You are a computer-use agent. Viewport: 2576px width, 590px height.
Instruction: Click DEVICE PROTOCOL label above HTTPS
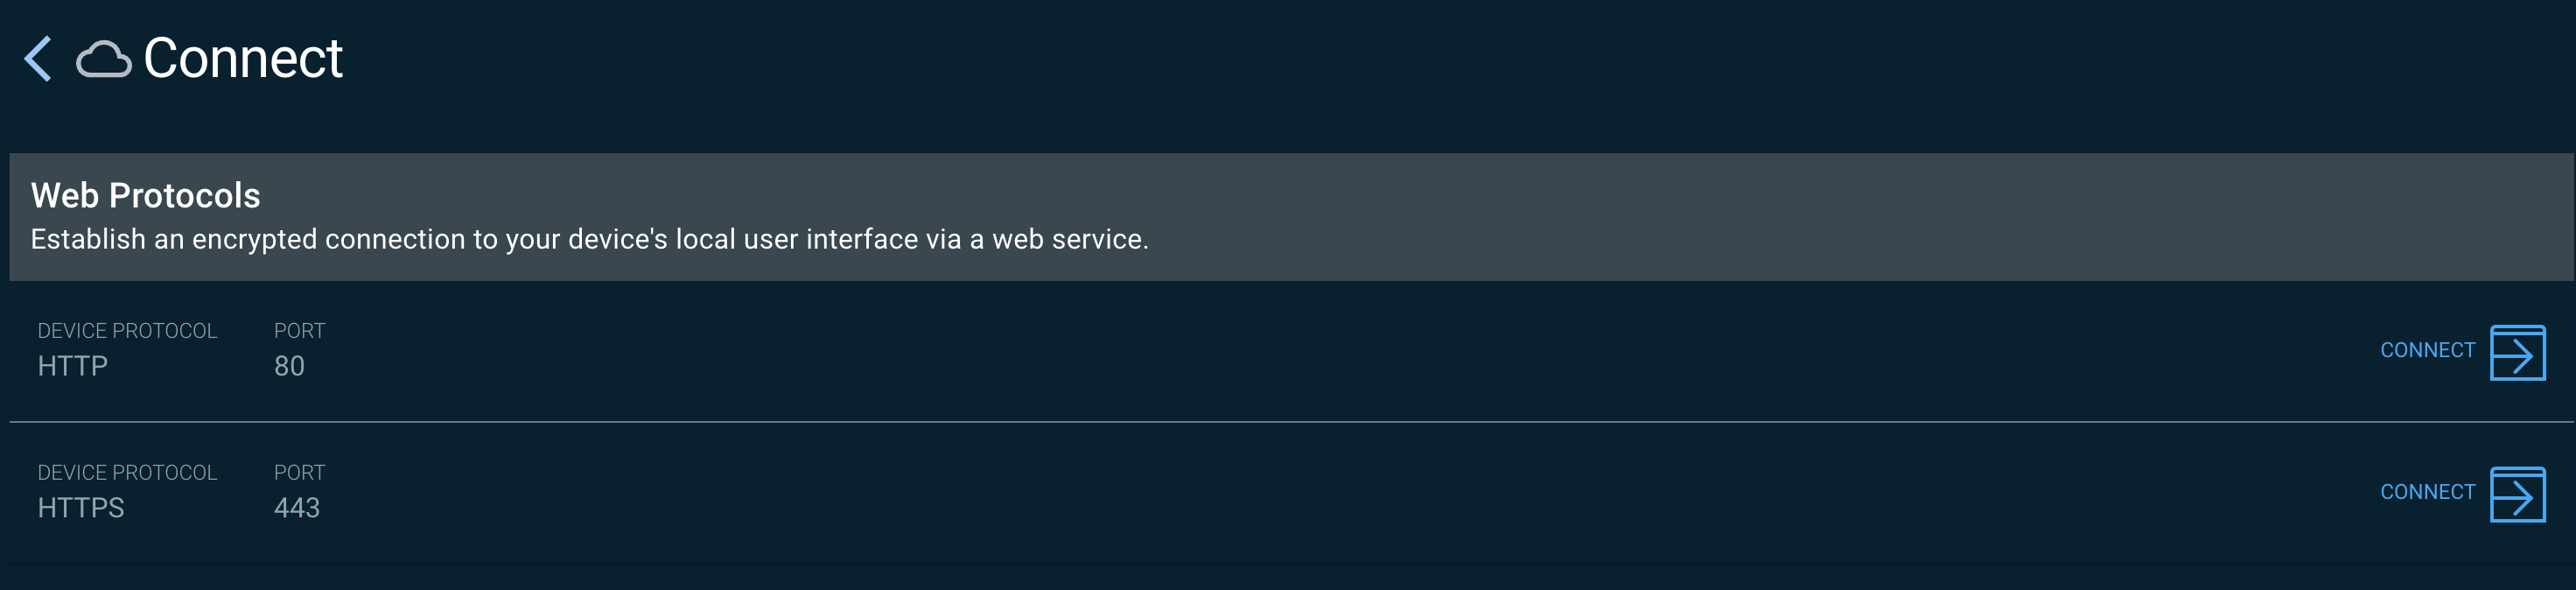[127, 473]
